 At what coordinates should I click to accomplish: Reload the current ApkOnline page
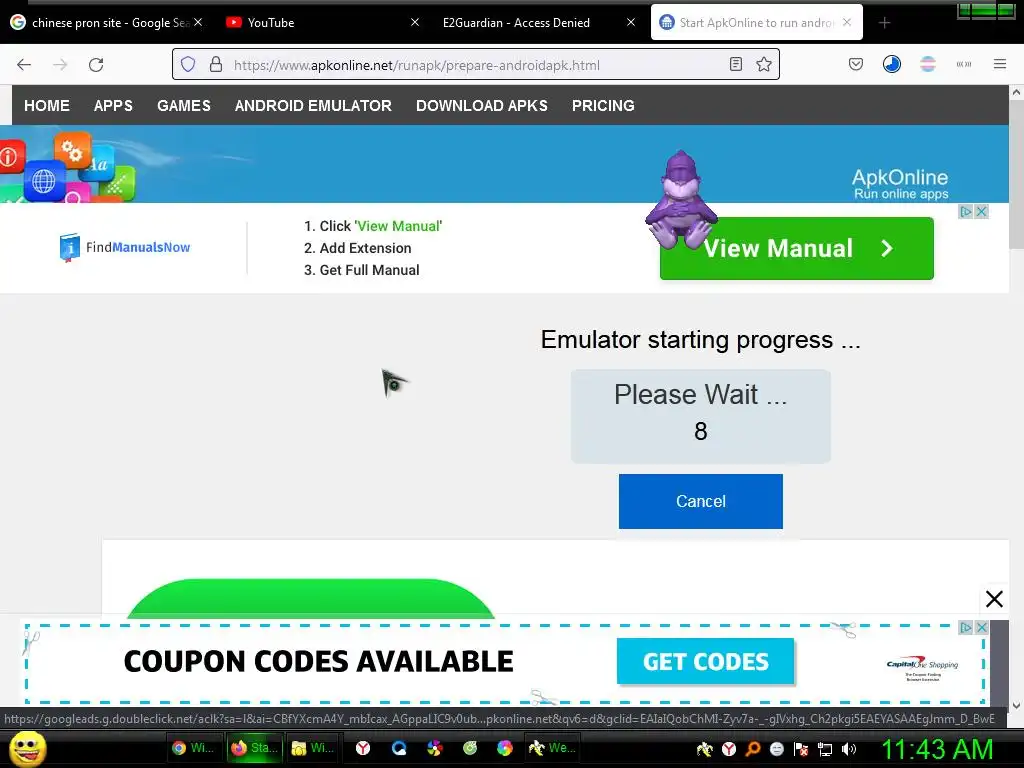pos(96,65)
